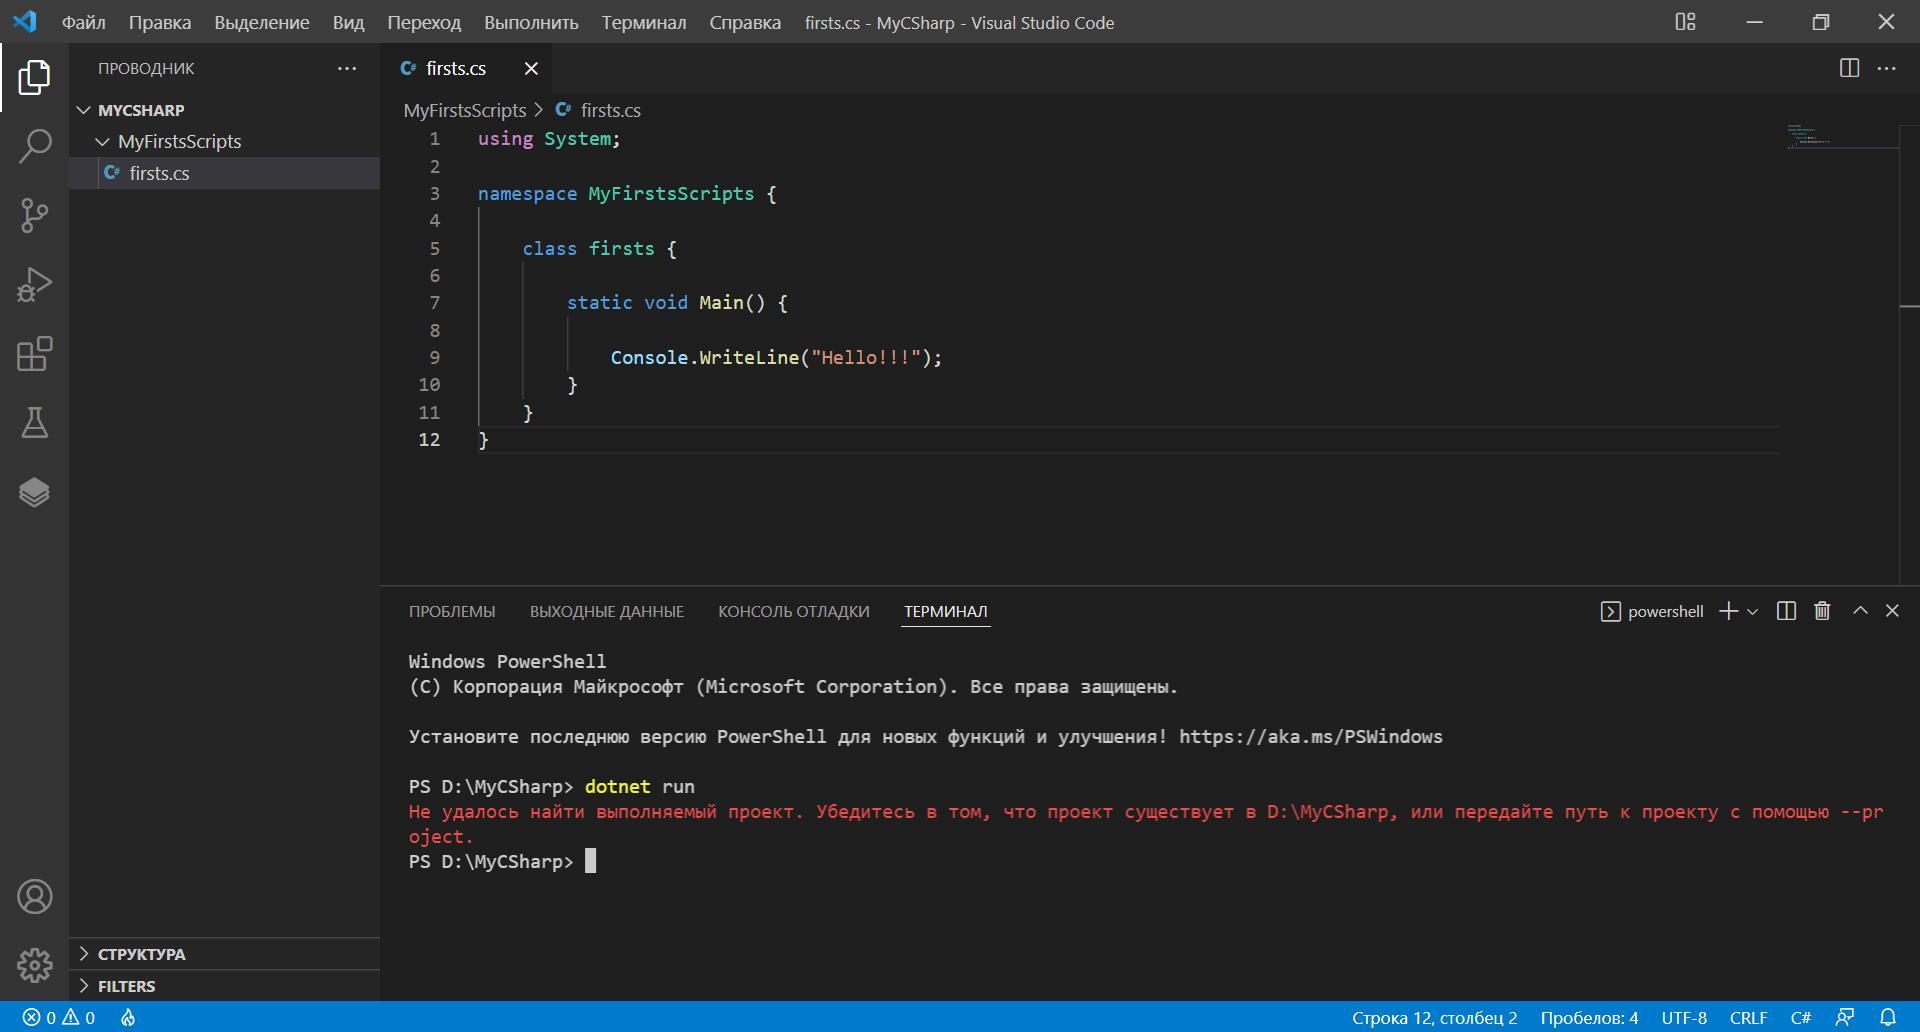Expand the FILTERS section
Image resolution: width=1920 pixels, height=1032 pixels.
[126, 986]
